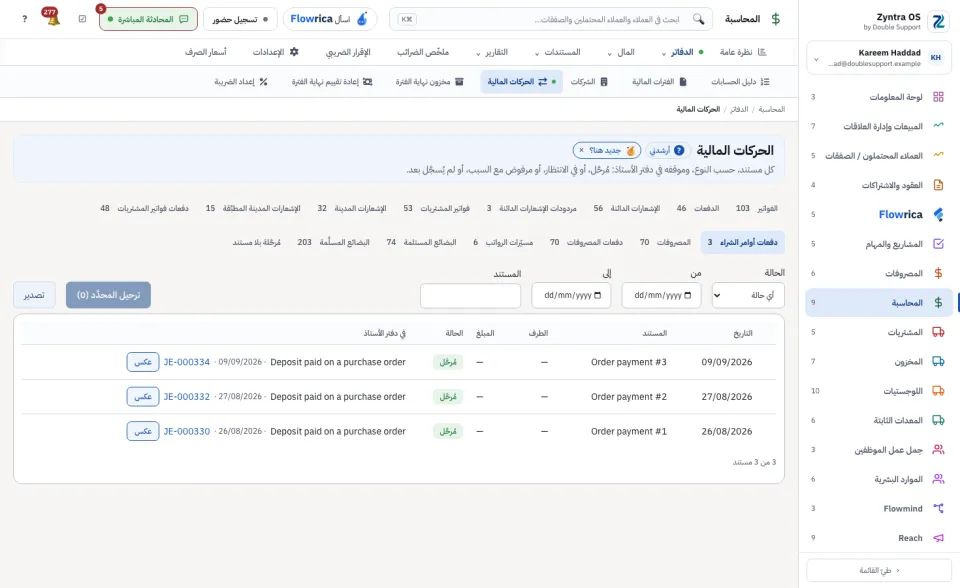Reverse entry JE-000332 with عكس
Screen dimensions: 960x588
[143, 397]
